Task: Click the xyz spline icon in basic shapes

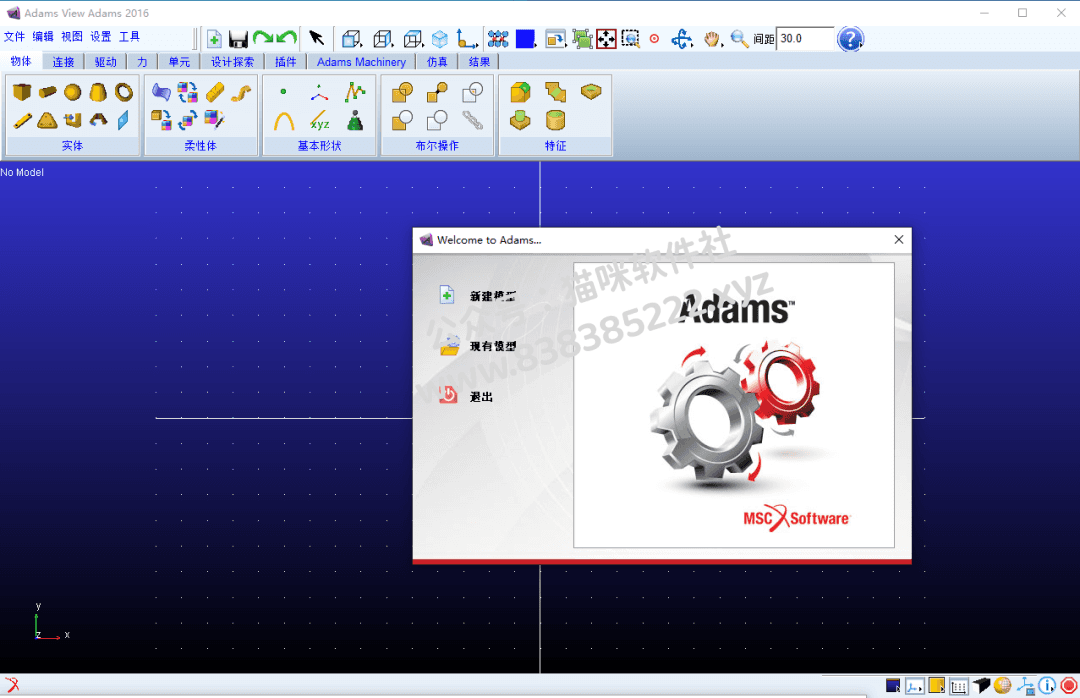Action: pyautogui.click(x=319, y=121)
